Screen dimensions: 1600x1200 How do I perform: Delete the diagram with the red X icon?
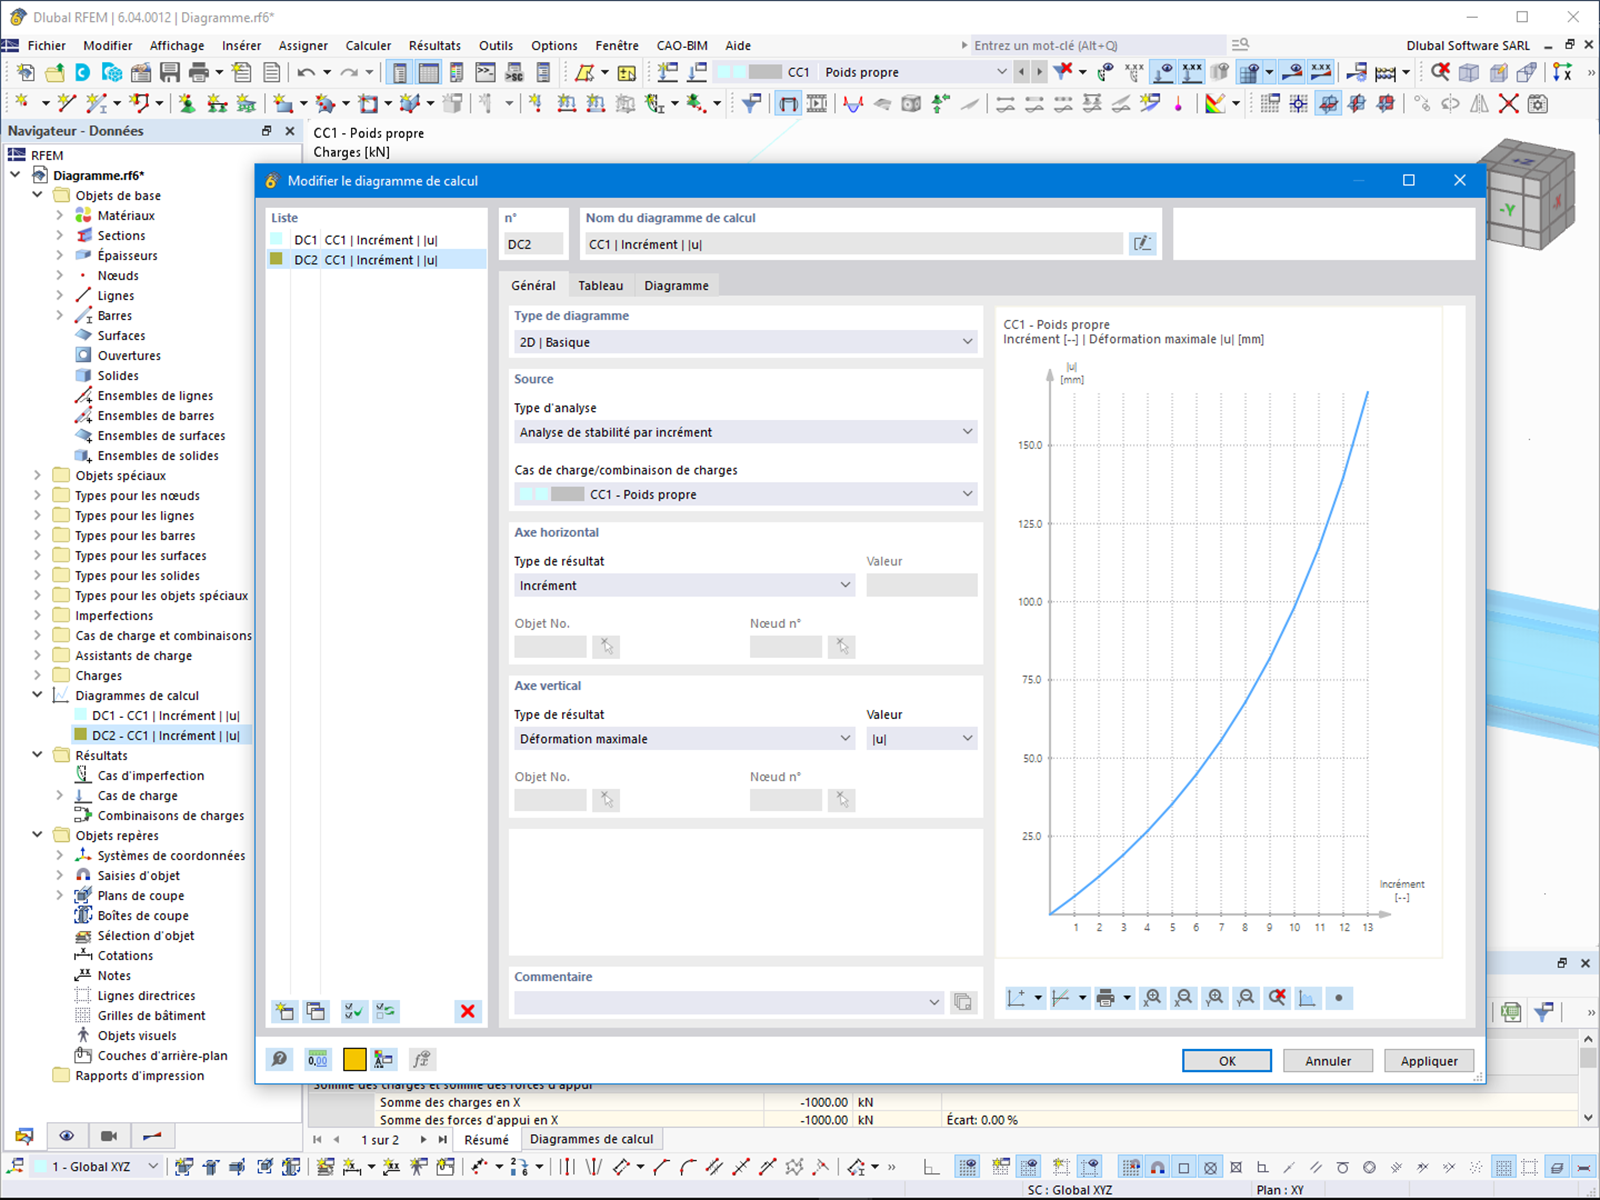click(467, 1011)
